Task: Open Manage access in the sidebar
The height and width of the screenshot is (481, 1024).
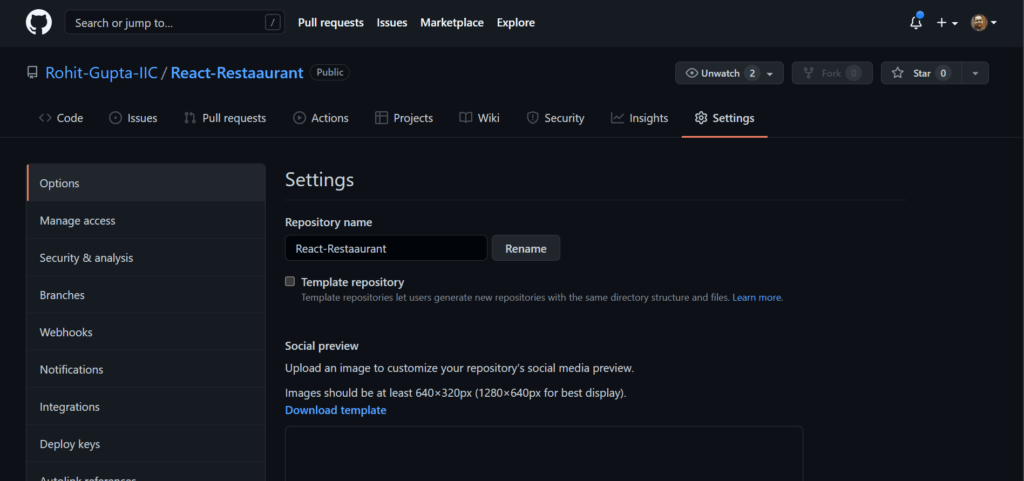Action: (x=146, y=221)
